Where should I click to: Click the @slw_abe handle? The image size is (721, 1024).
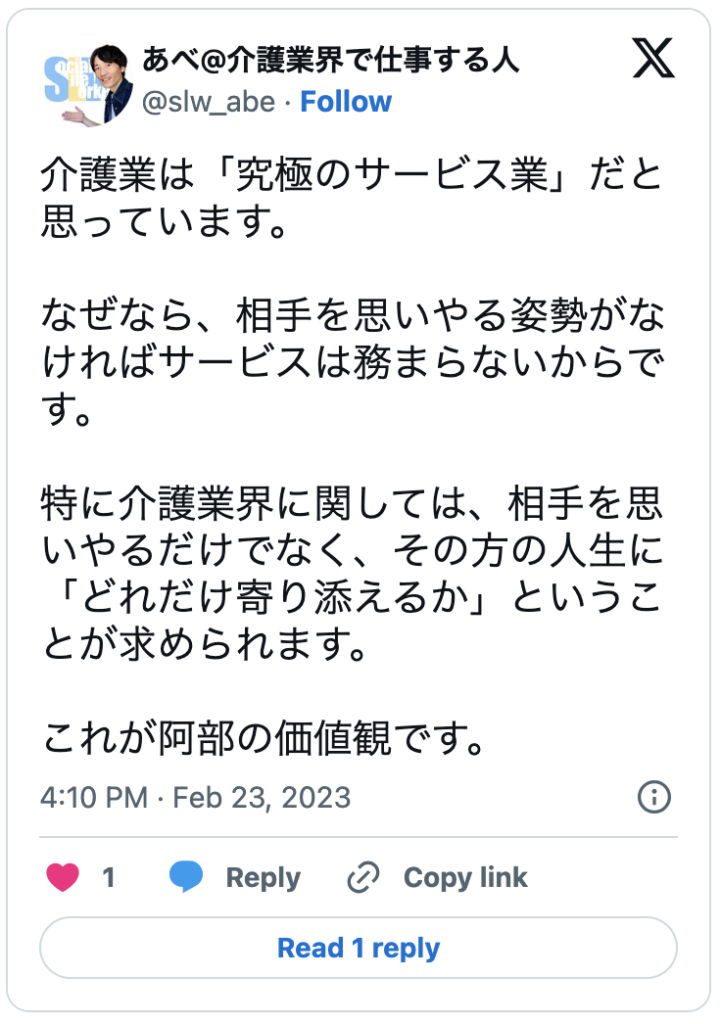[209, 102]
